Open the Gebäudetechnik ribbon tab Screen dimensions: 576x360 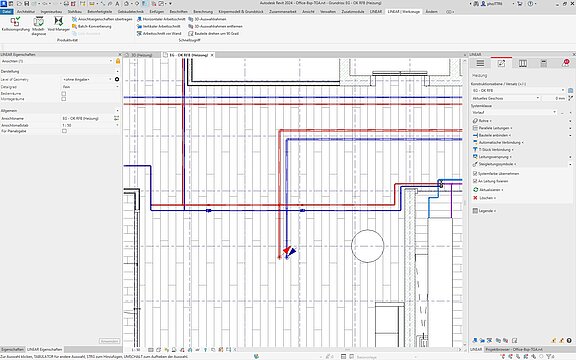coord(131,12)
